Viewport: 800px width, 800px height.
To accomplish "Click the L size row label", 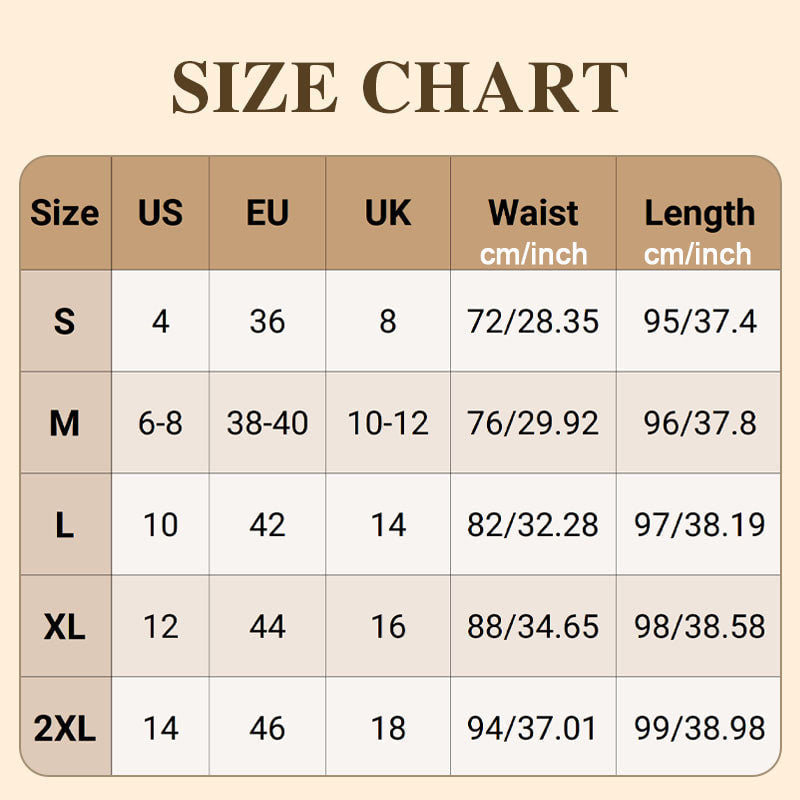I will (65, 525).
